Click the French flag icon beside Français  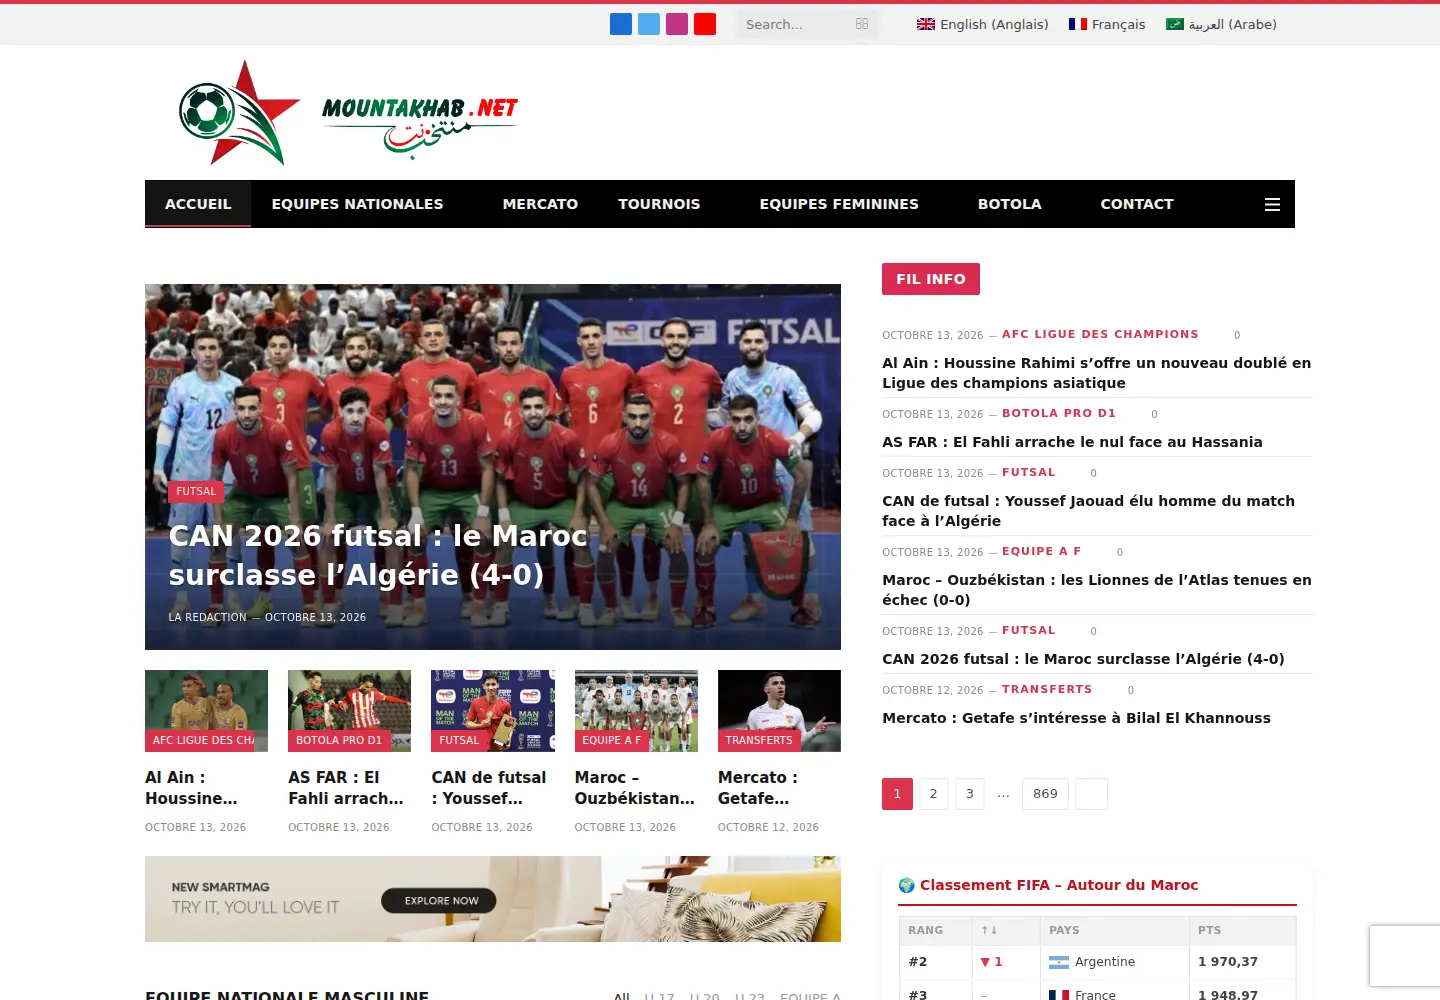pos(1078,24)
